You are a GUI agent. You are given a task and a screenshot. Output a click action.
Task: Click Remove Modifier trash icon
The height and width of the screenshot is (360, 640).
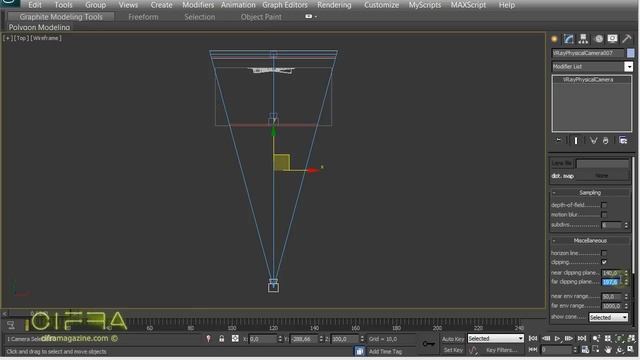pos(606,140)
